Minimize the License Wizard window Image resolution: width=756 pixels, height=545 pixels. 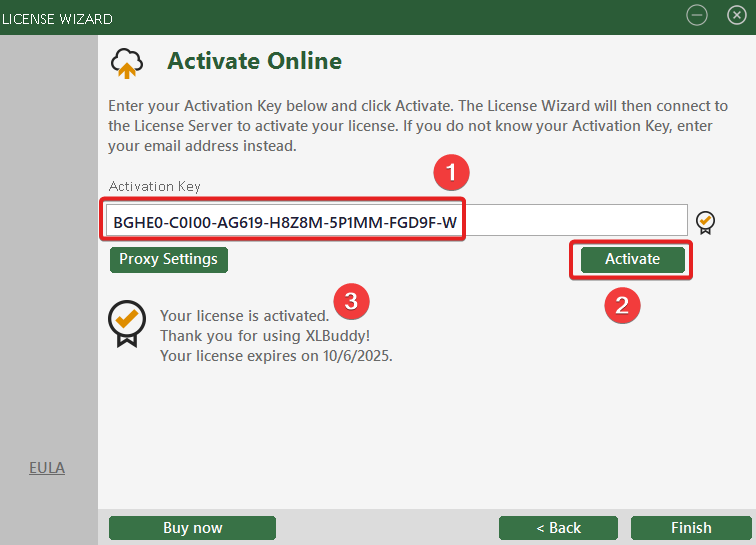click(x=697, y=15)
